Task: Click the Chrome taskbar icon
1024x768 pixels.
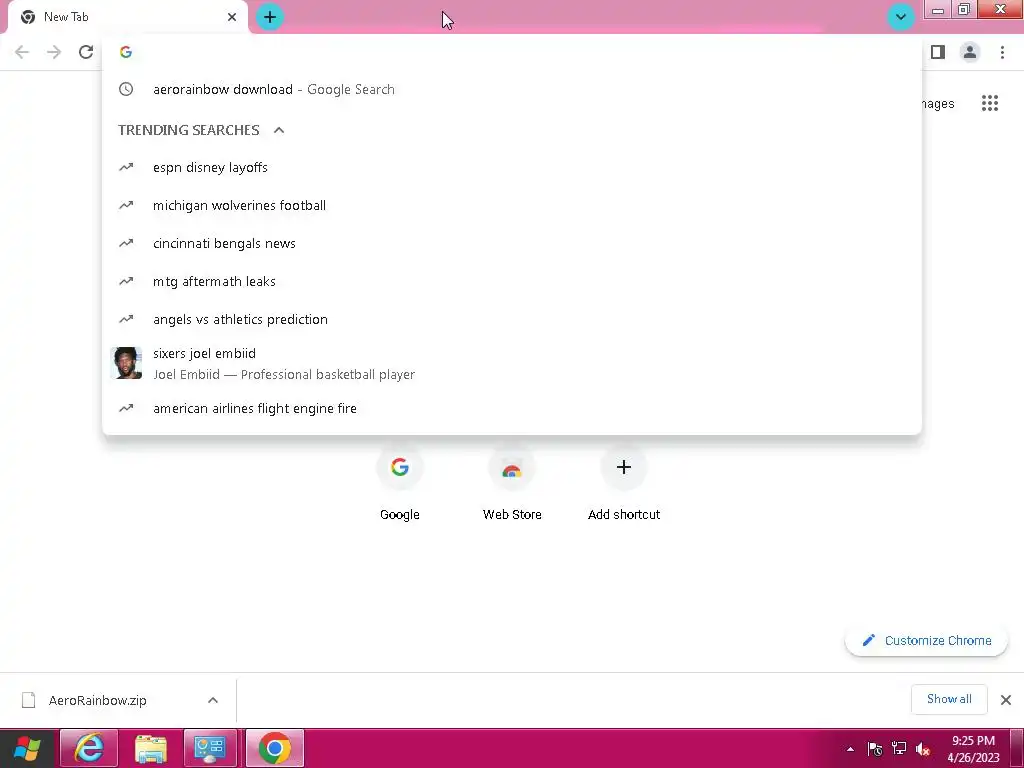Action: click(274, 748)
